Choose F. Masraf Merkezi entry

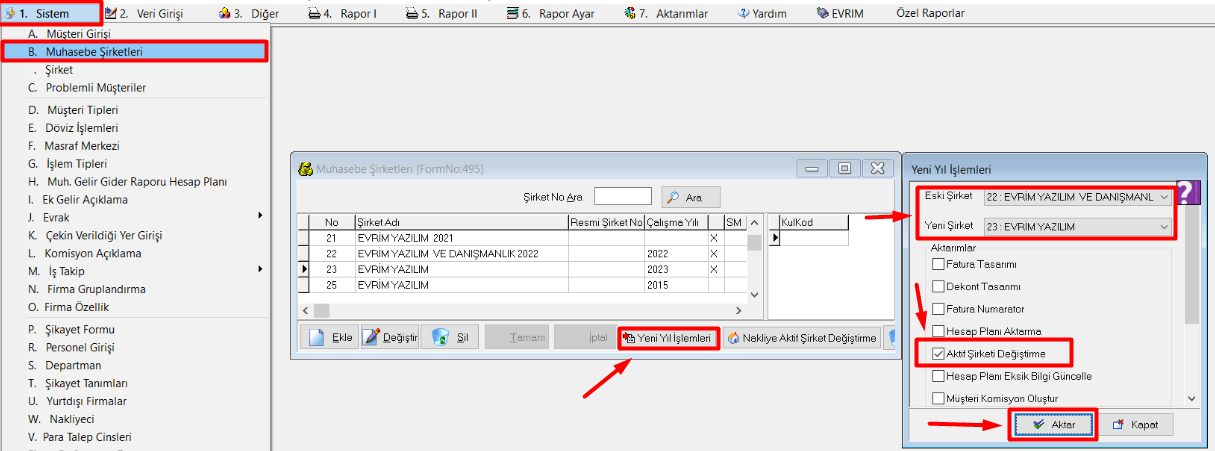[x=135, y=146]
